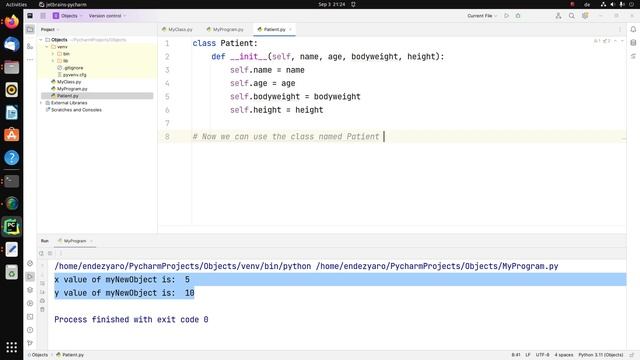Open Git version control tool window icon
Viewport: 640px width, 360px height.
pyautogui.click(x=30, y=343)
